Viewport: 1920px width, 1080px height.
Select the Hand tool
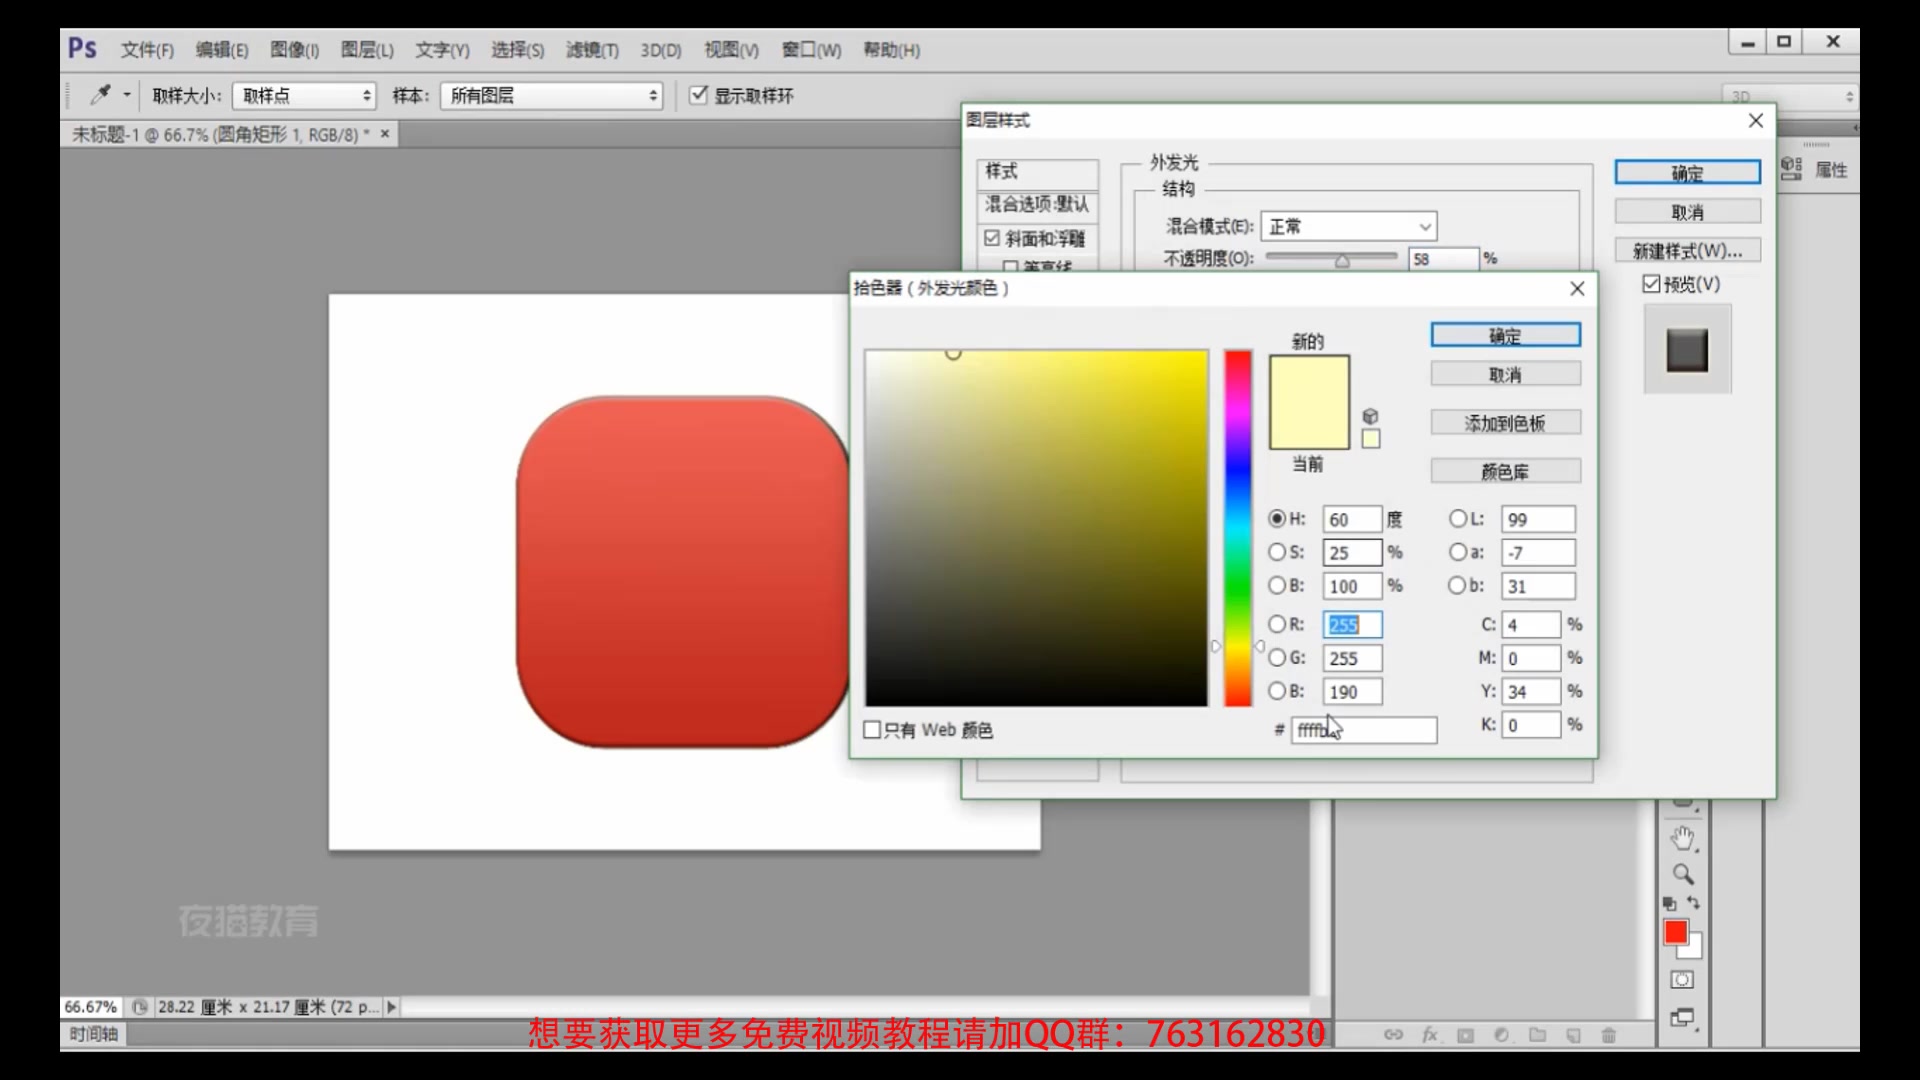1683,838
